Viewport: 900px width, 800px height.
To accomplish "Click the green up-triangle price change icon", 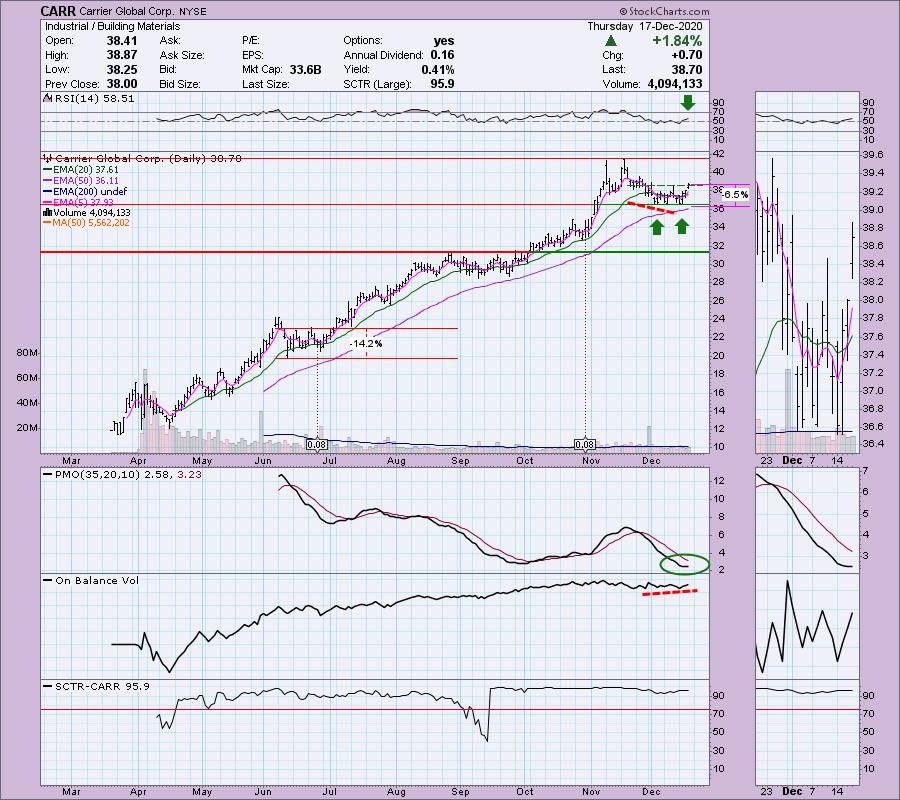I will [x=611, y=41].
